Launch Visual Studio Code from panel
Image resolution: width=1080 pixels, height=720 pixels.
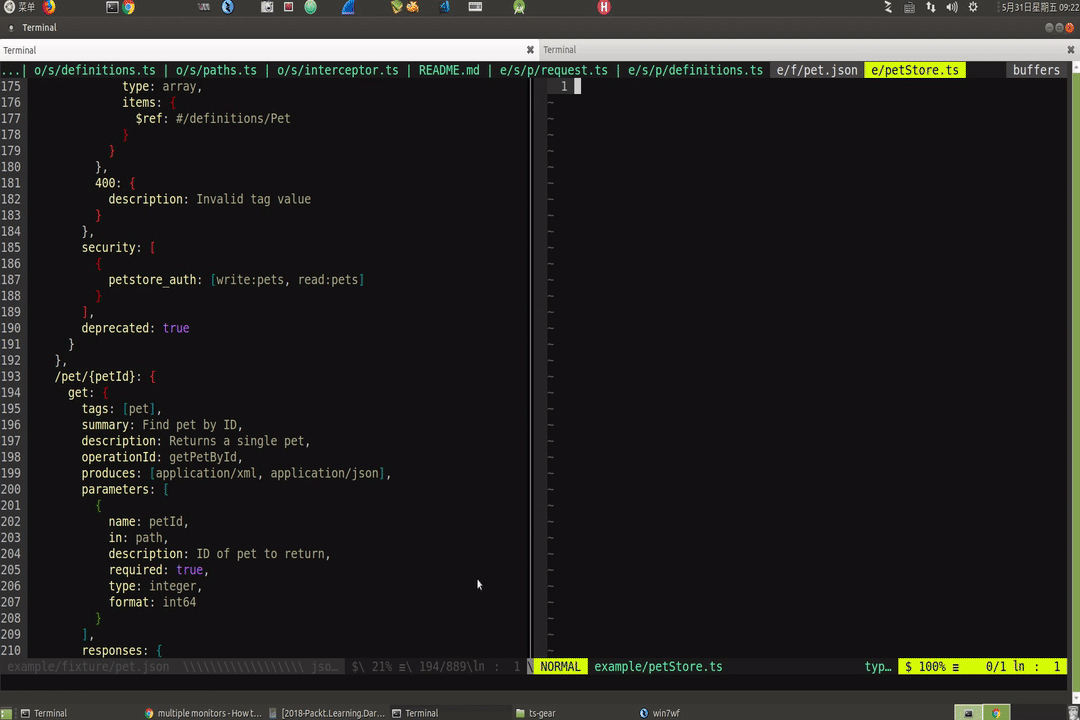pyautogui.click(x=445, y=7)
